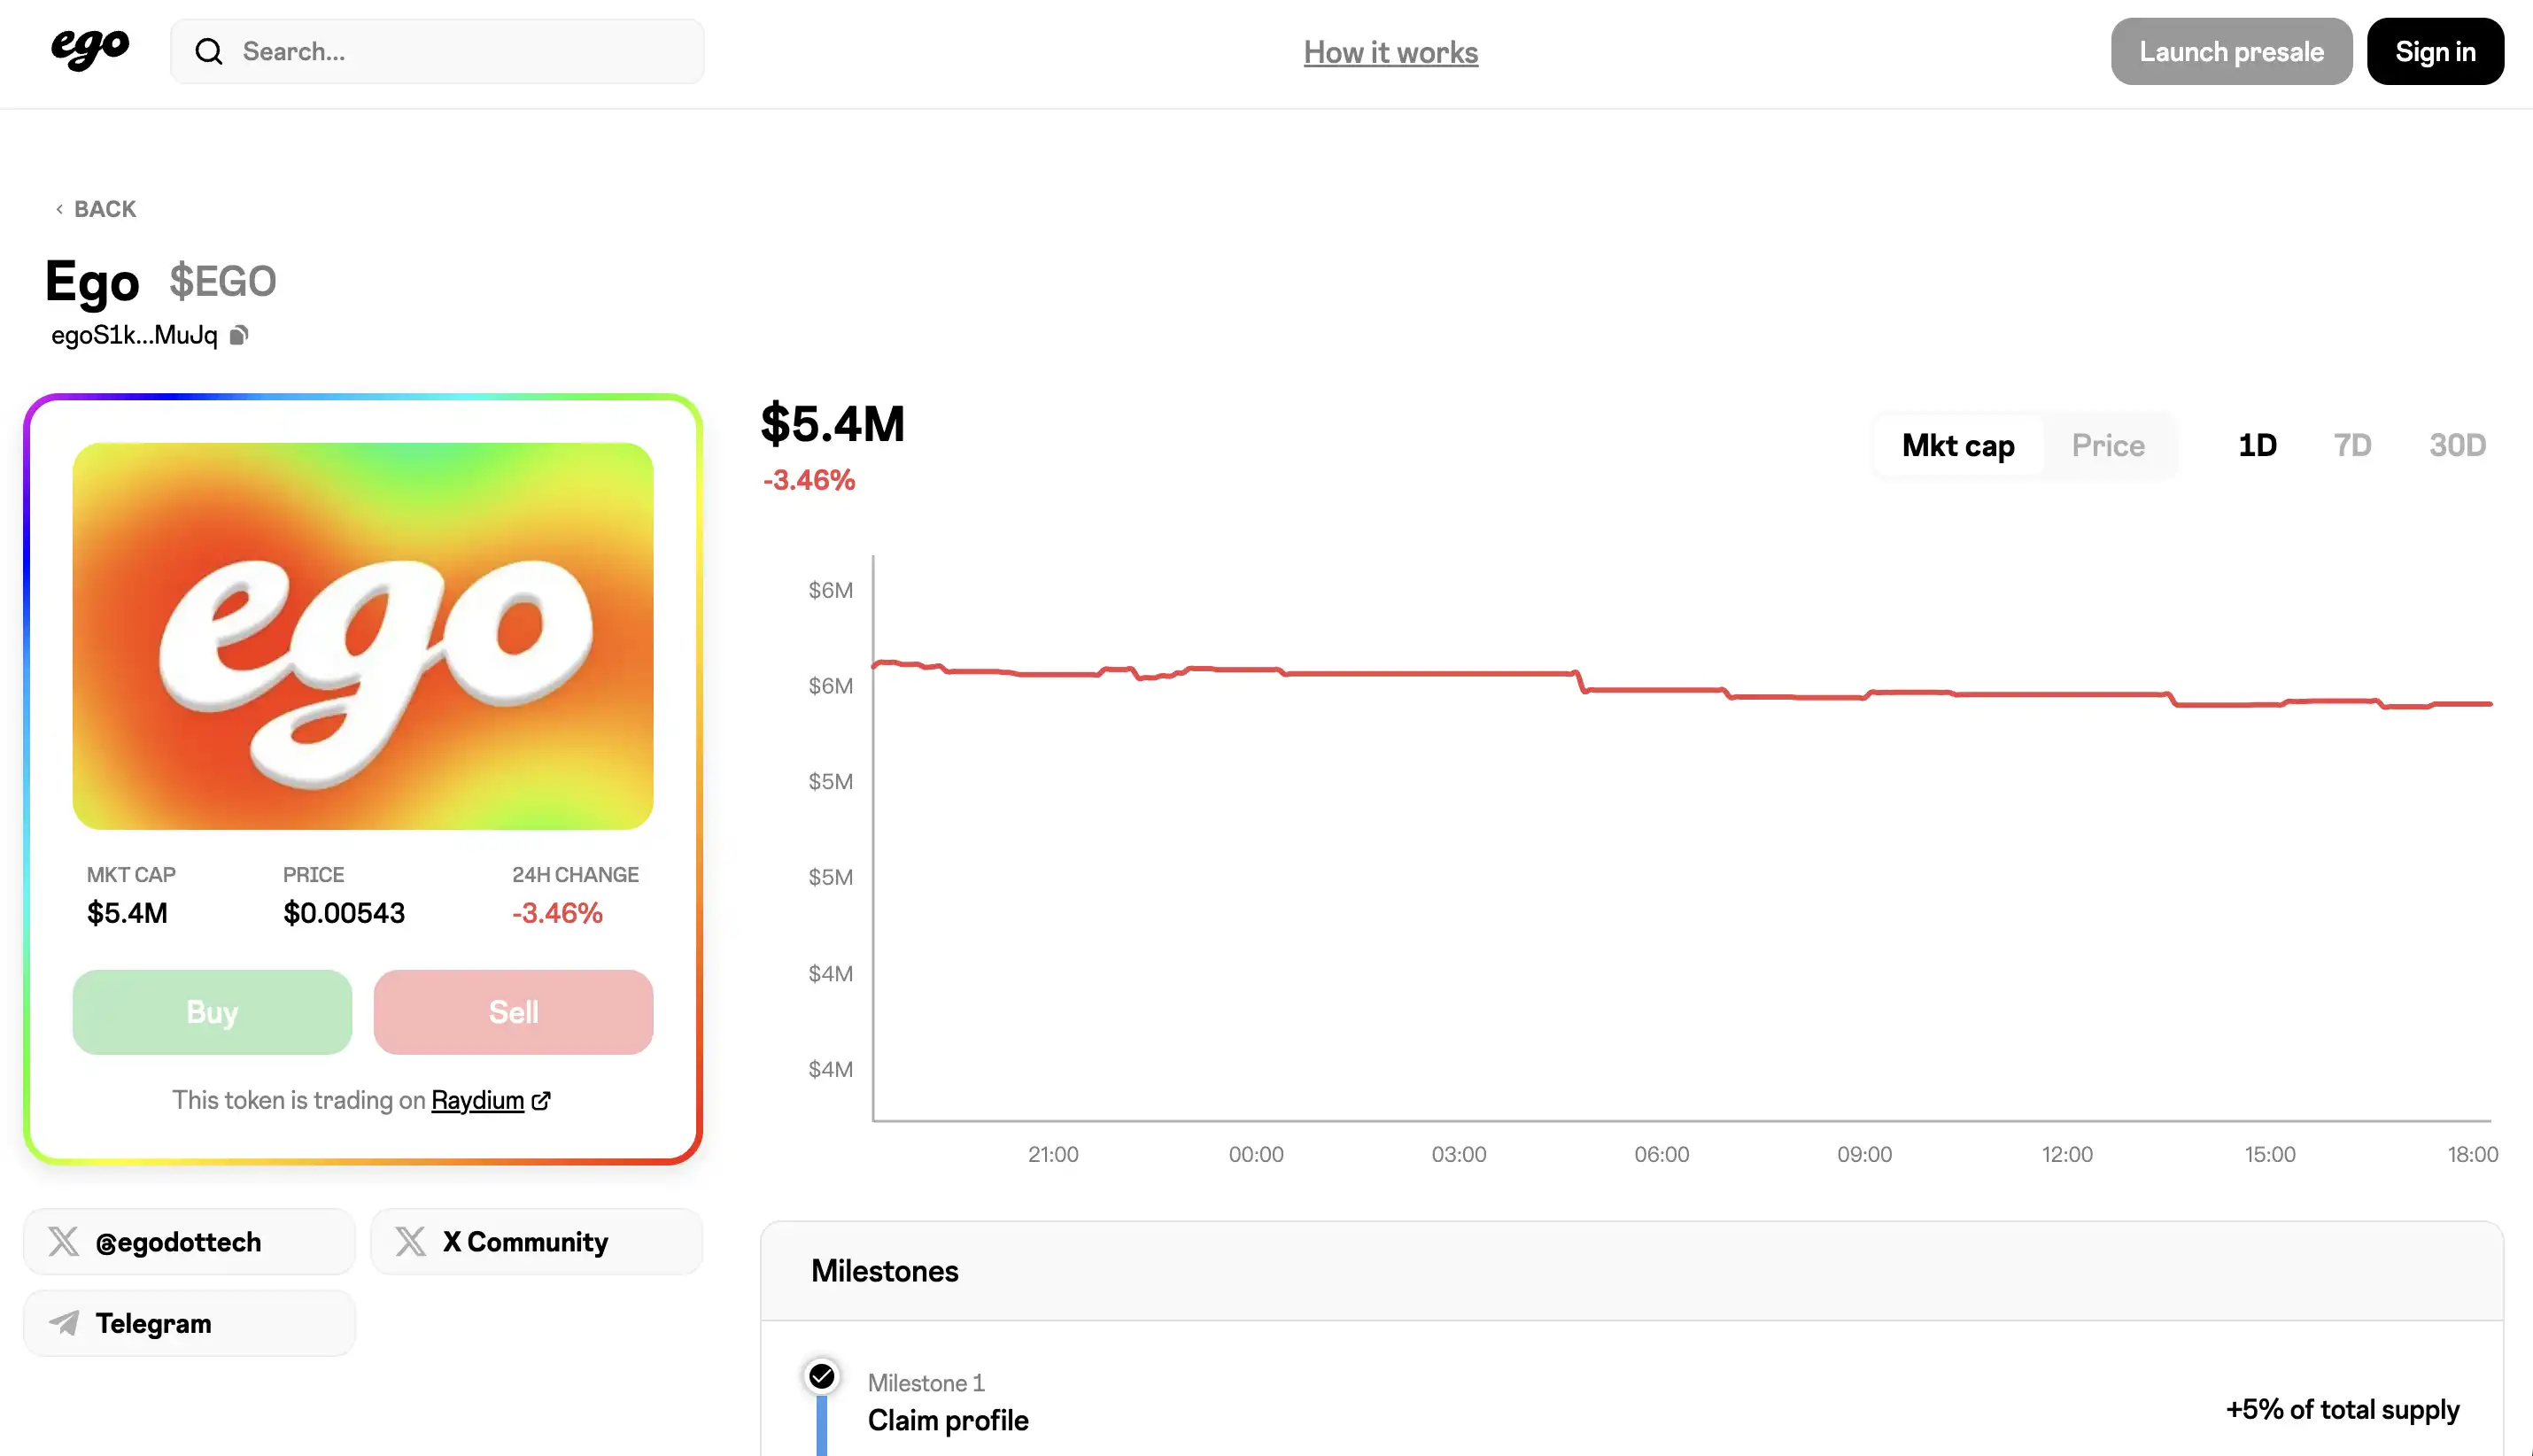Image resolution: width=2533 pixels, height=1456 pixels.
Task: Toggle the chart to Price view
Action: tap(2108, 446)
